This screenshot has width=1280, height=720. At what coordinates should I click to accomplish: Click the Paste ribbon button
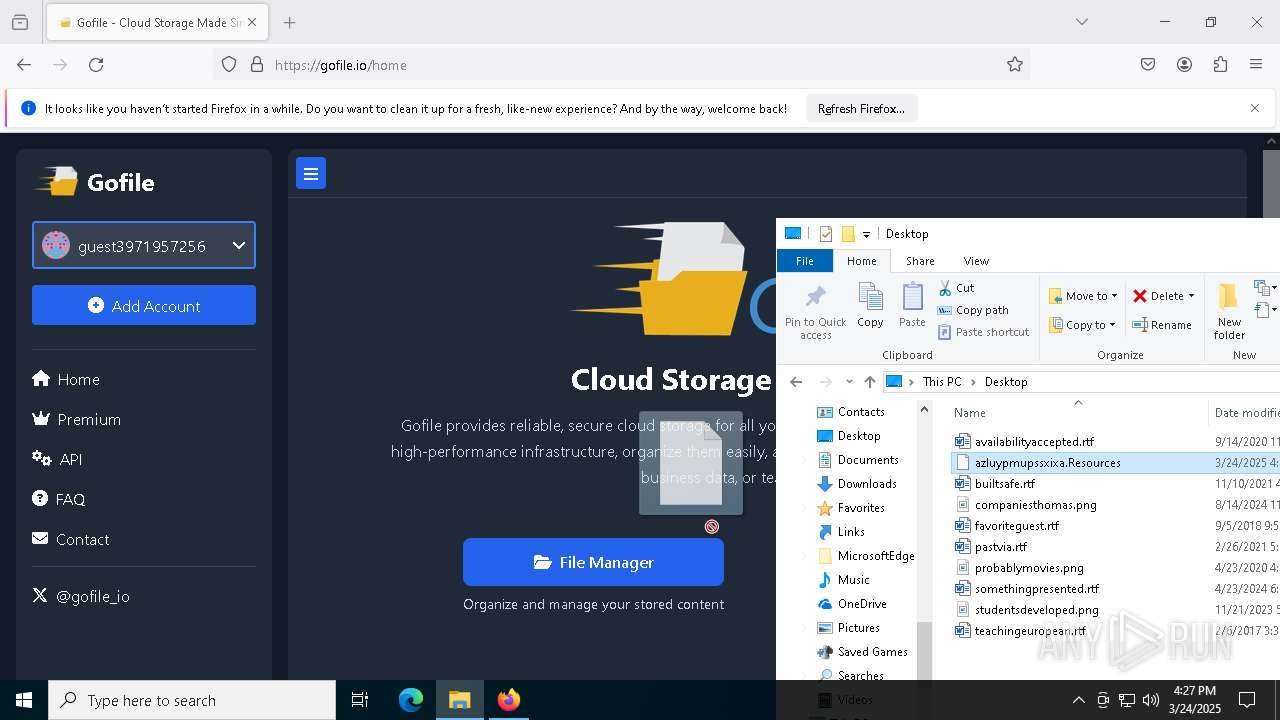pos(912,306)
